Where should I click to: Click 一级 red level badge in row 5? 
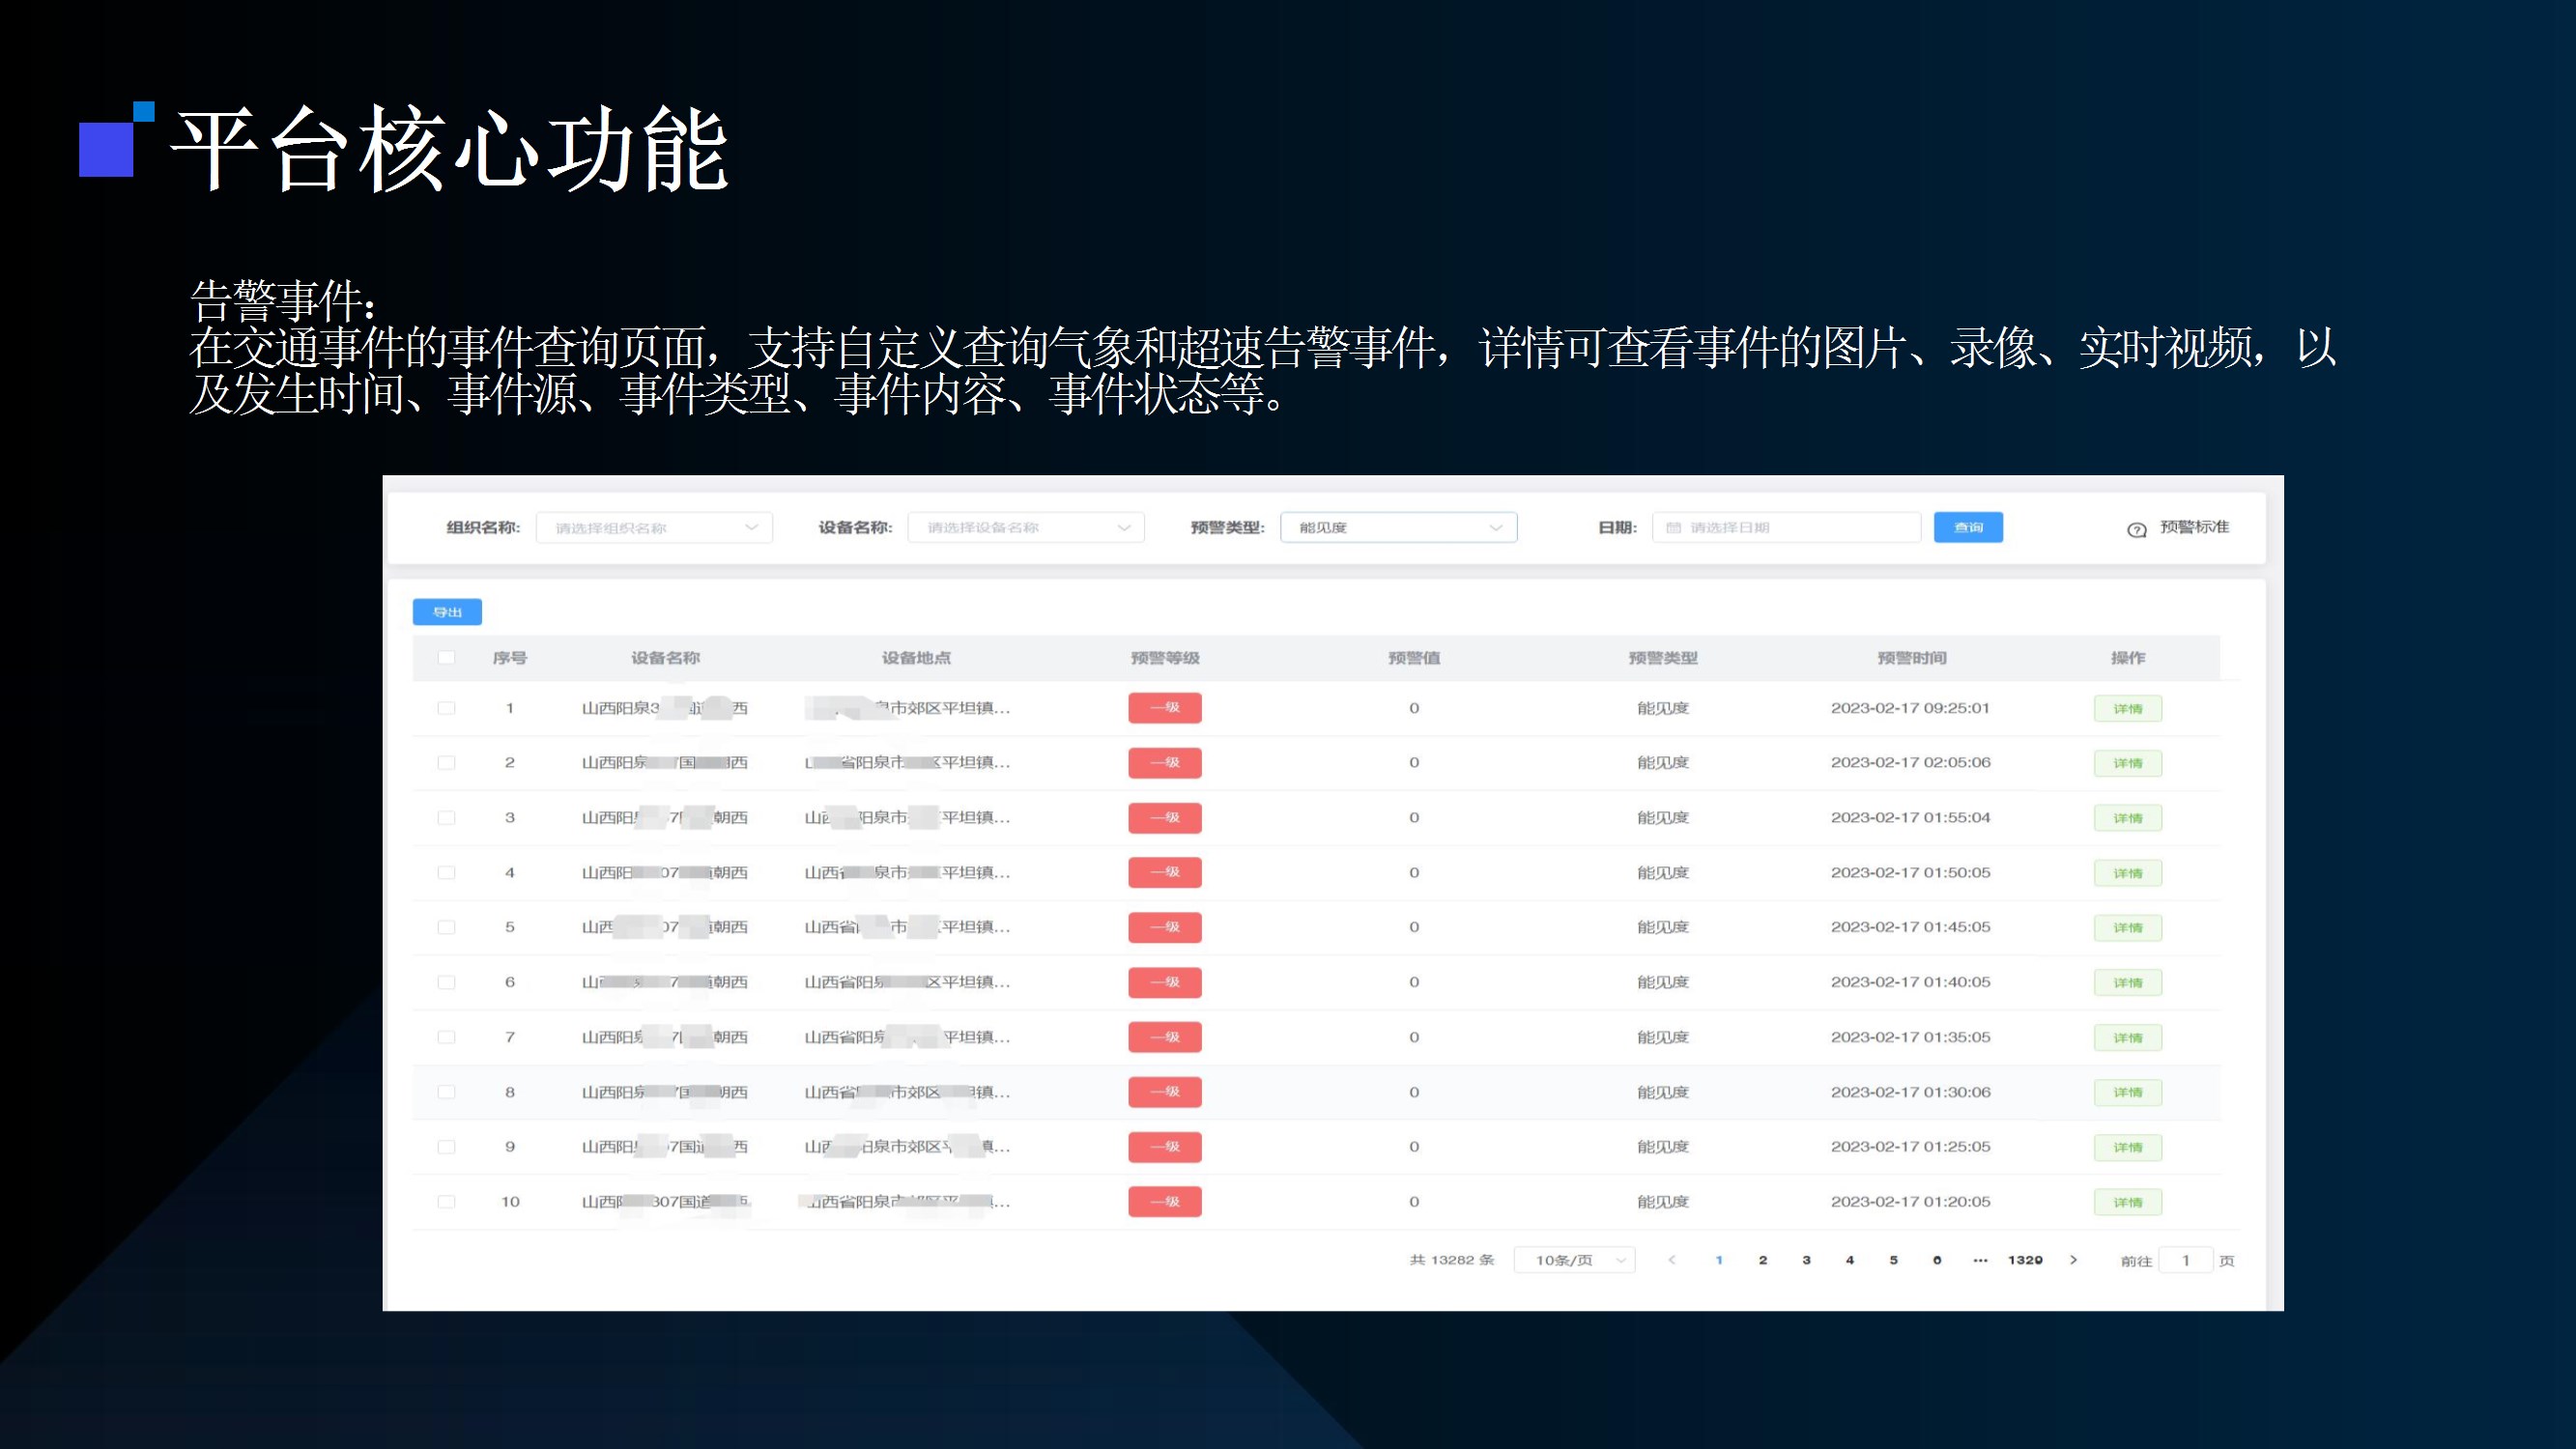1164,927
